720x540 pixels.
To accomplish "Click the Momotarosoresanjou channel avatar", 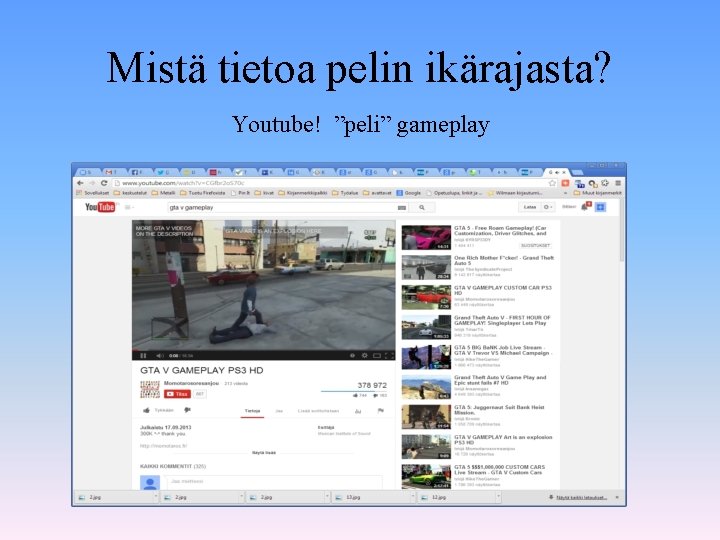I will pyautogui.click(x=150, y=389).
